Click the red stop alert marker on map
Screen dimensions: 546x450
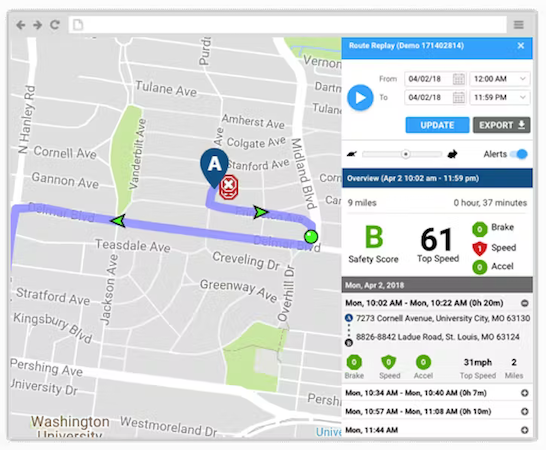pos(228,187)
